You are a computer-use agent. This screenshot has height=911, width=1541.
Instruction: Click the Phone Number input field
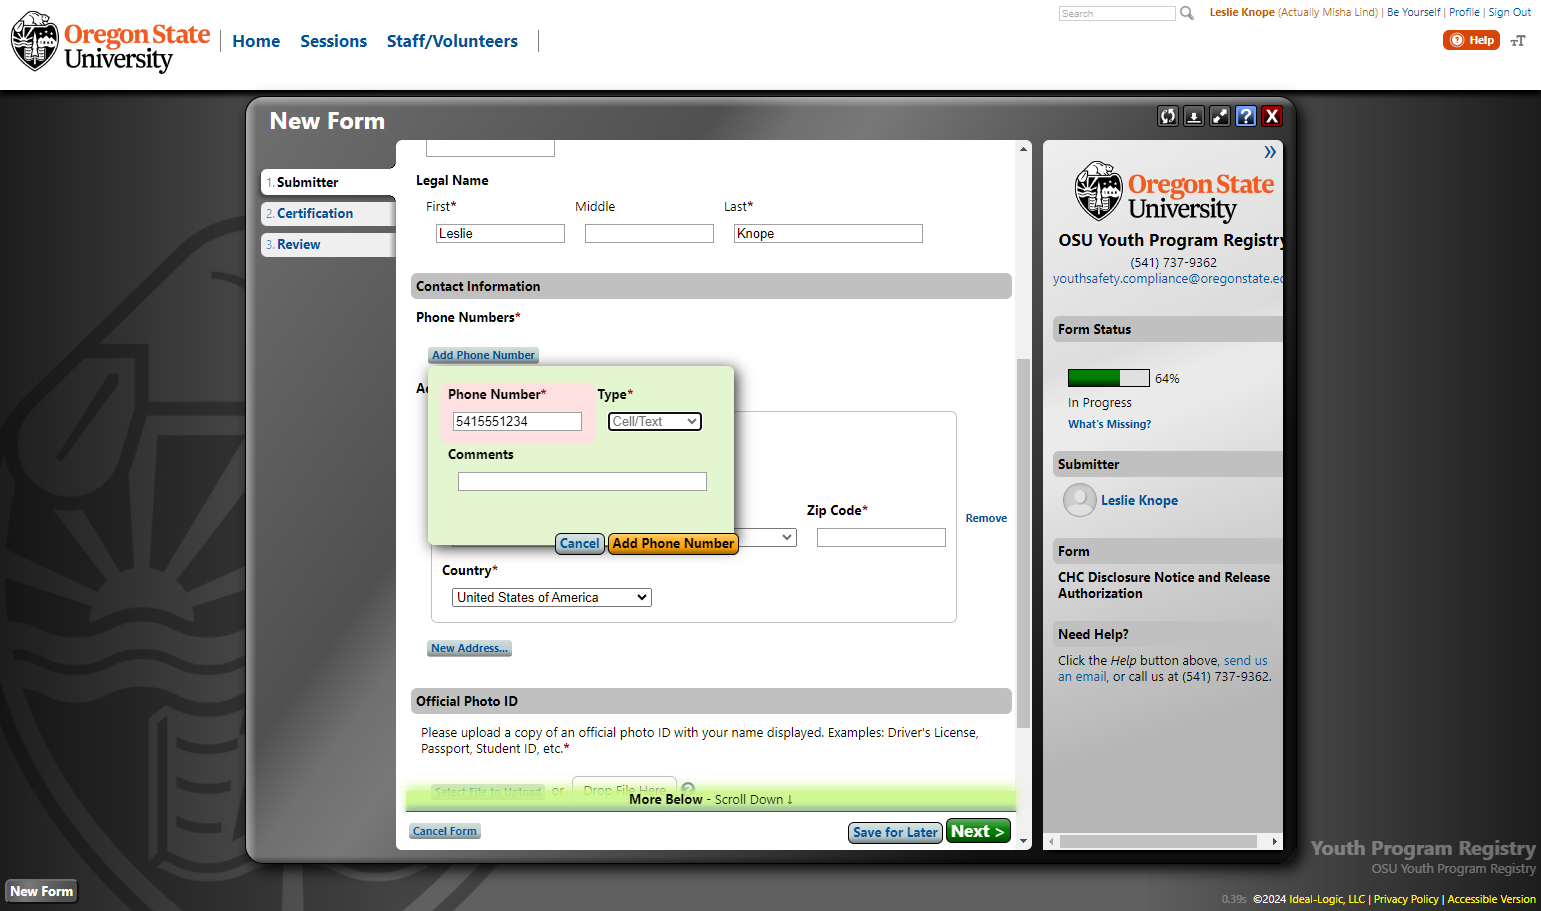click(x=517, y=422)
